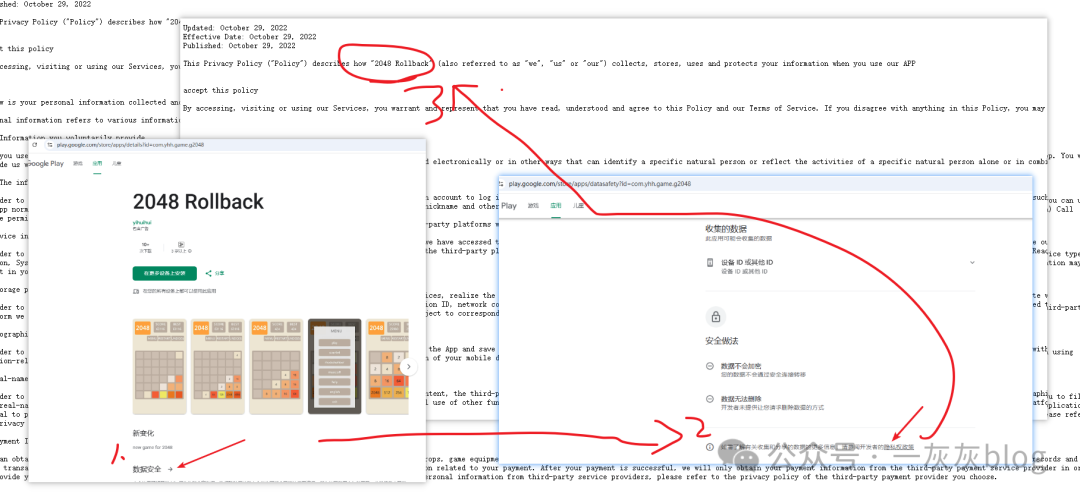
Task: Select the 应用 tab in the left Play window
Action: (x=97, y=162)
